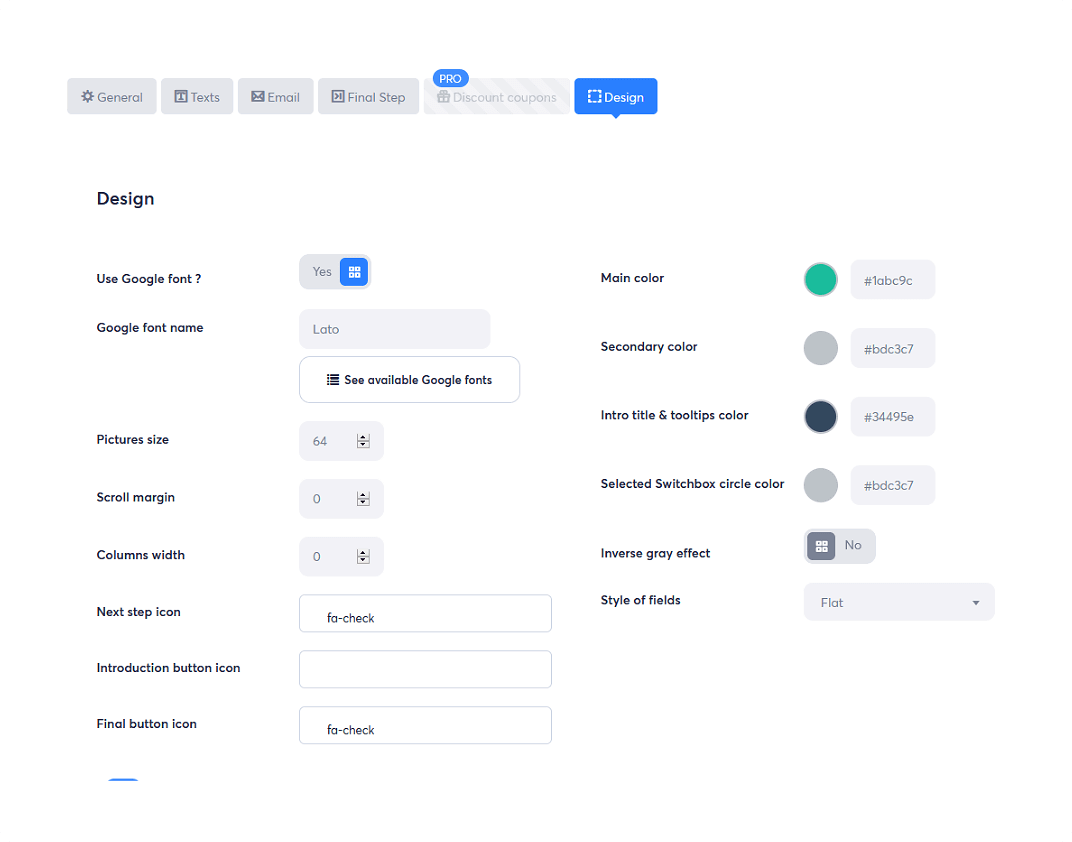Click the Pictures size number field
This screenshot has height=842, width=1072.
pyautogui.click(x=341, y=441)
